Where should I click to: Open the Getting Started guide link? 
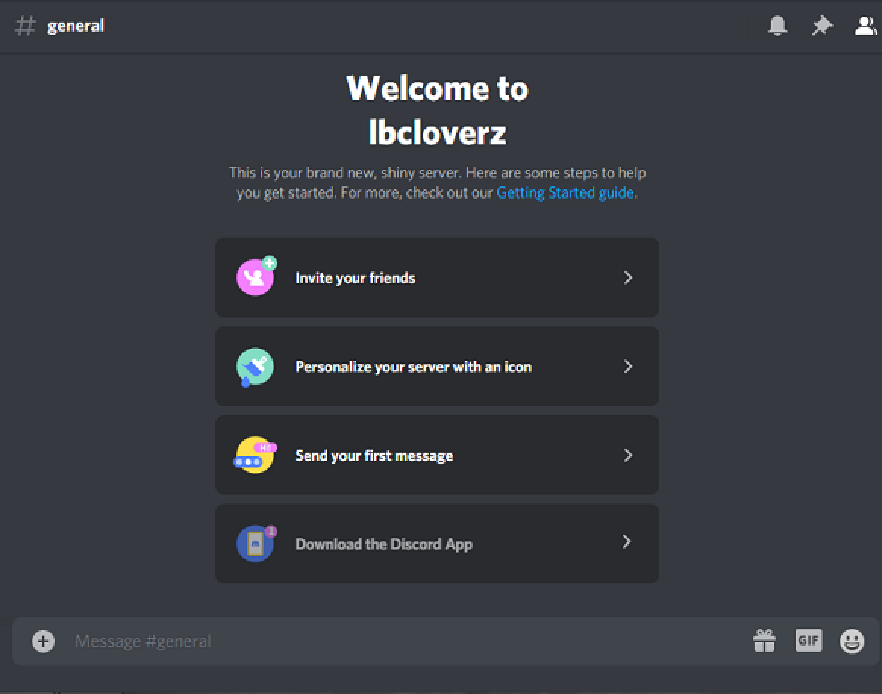565,193
